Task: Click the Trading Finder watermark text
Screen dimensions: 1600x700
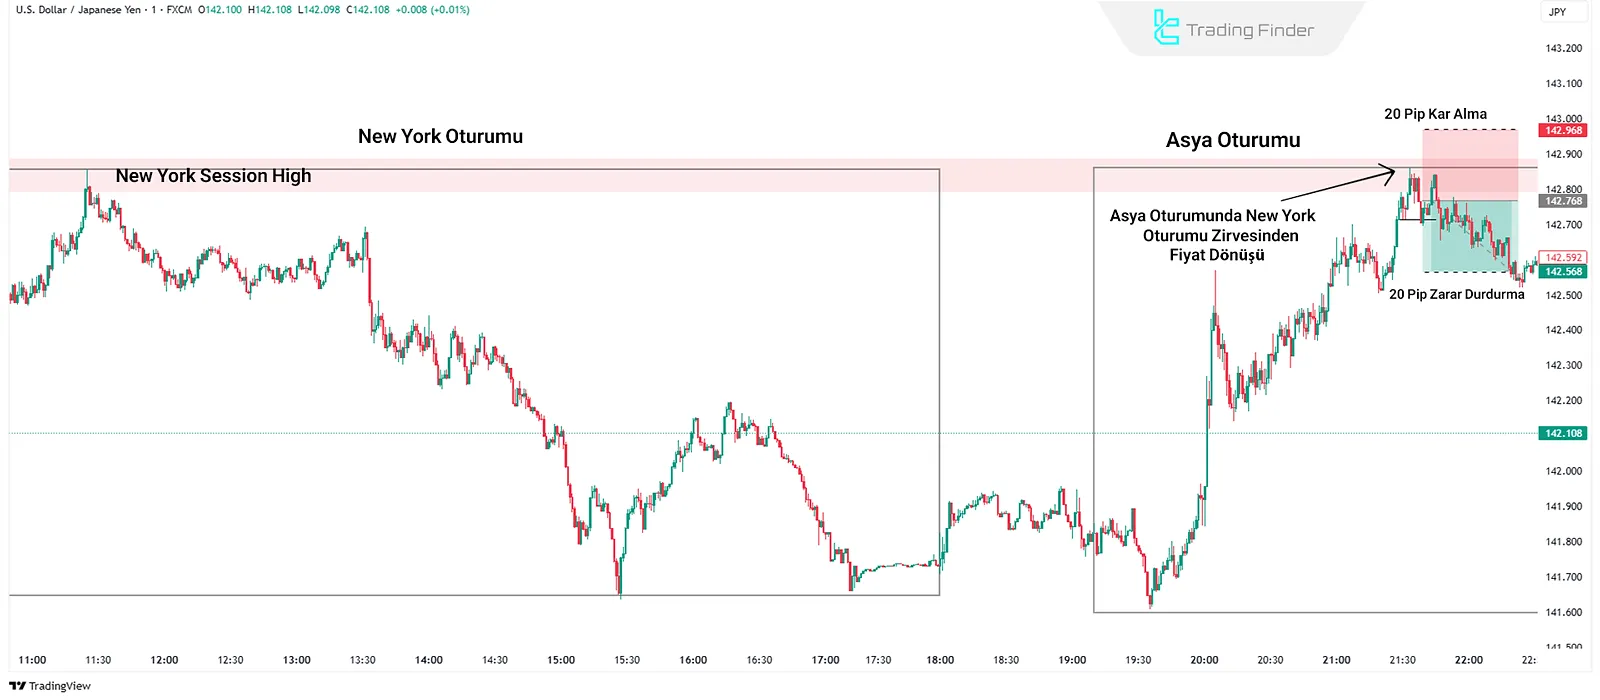Action: 1250,30
